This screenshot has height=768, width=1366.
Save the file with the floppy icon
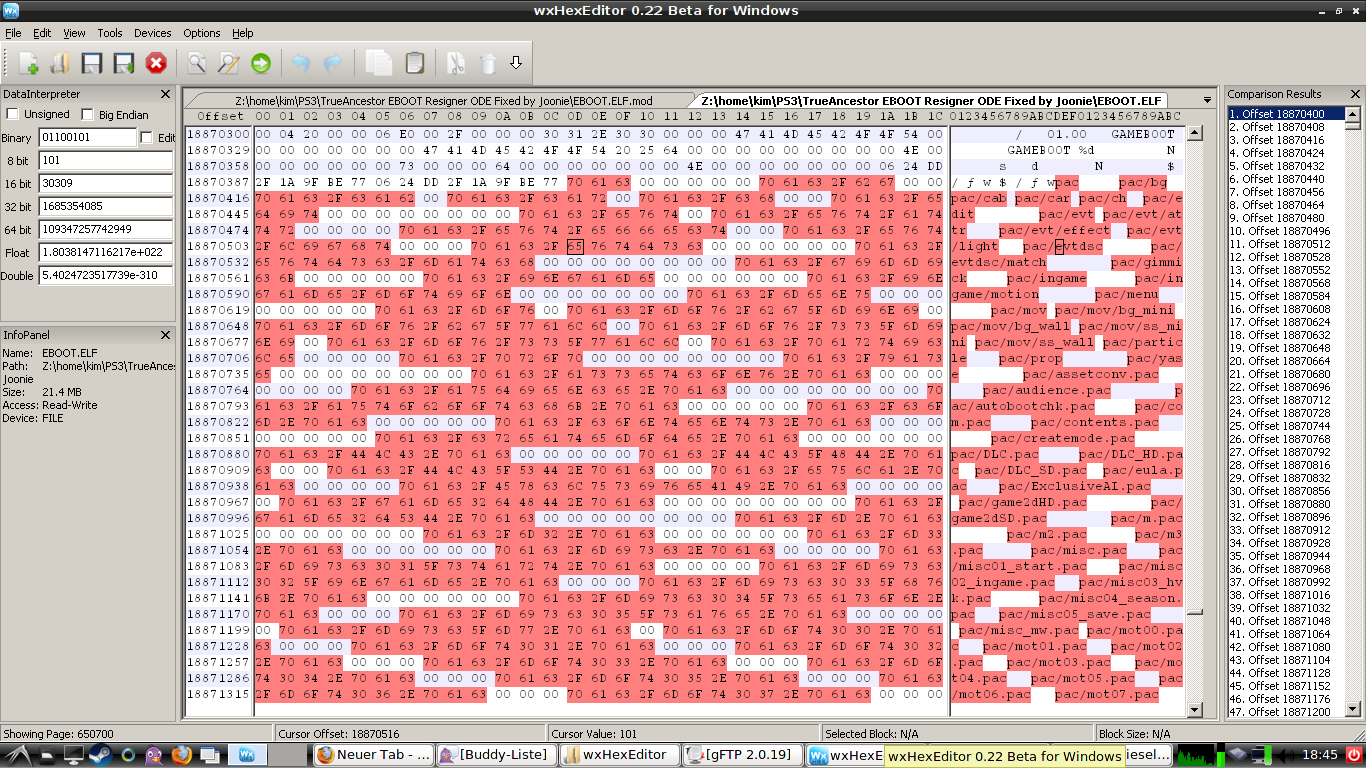pyautogui.click(x=92, y=64)
